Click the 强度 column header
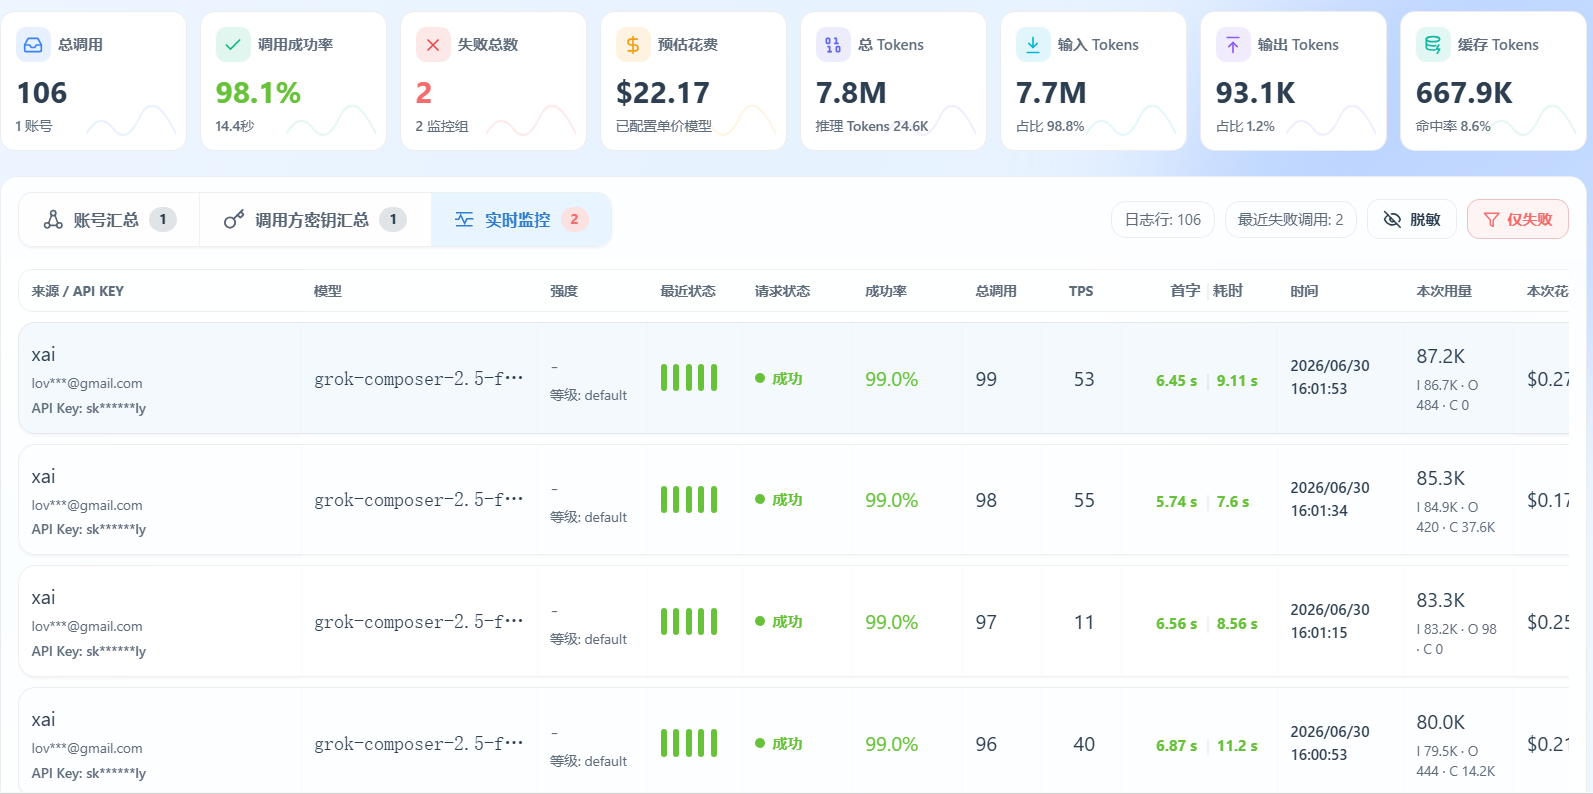Viewport: 1593px width, 794px height. point(564,291)
